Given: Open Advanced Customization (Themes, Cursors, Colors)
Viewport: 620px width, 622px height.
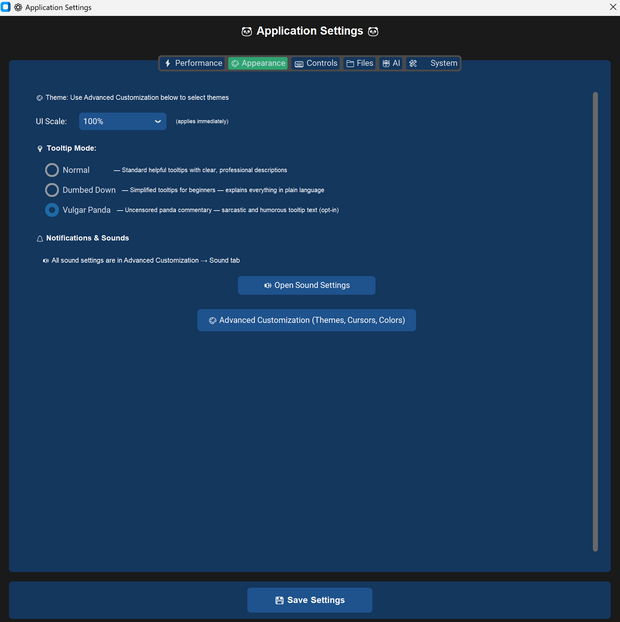Looking at the screenshot, I should coord(307,320).
